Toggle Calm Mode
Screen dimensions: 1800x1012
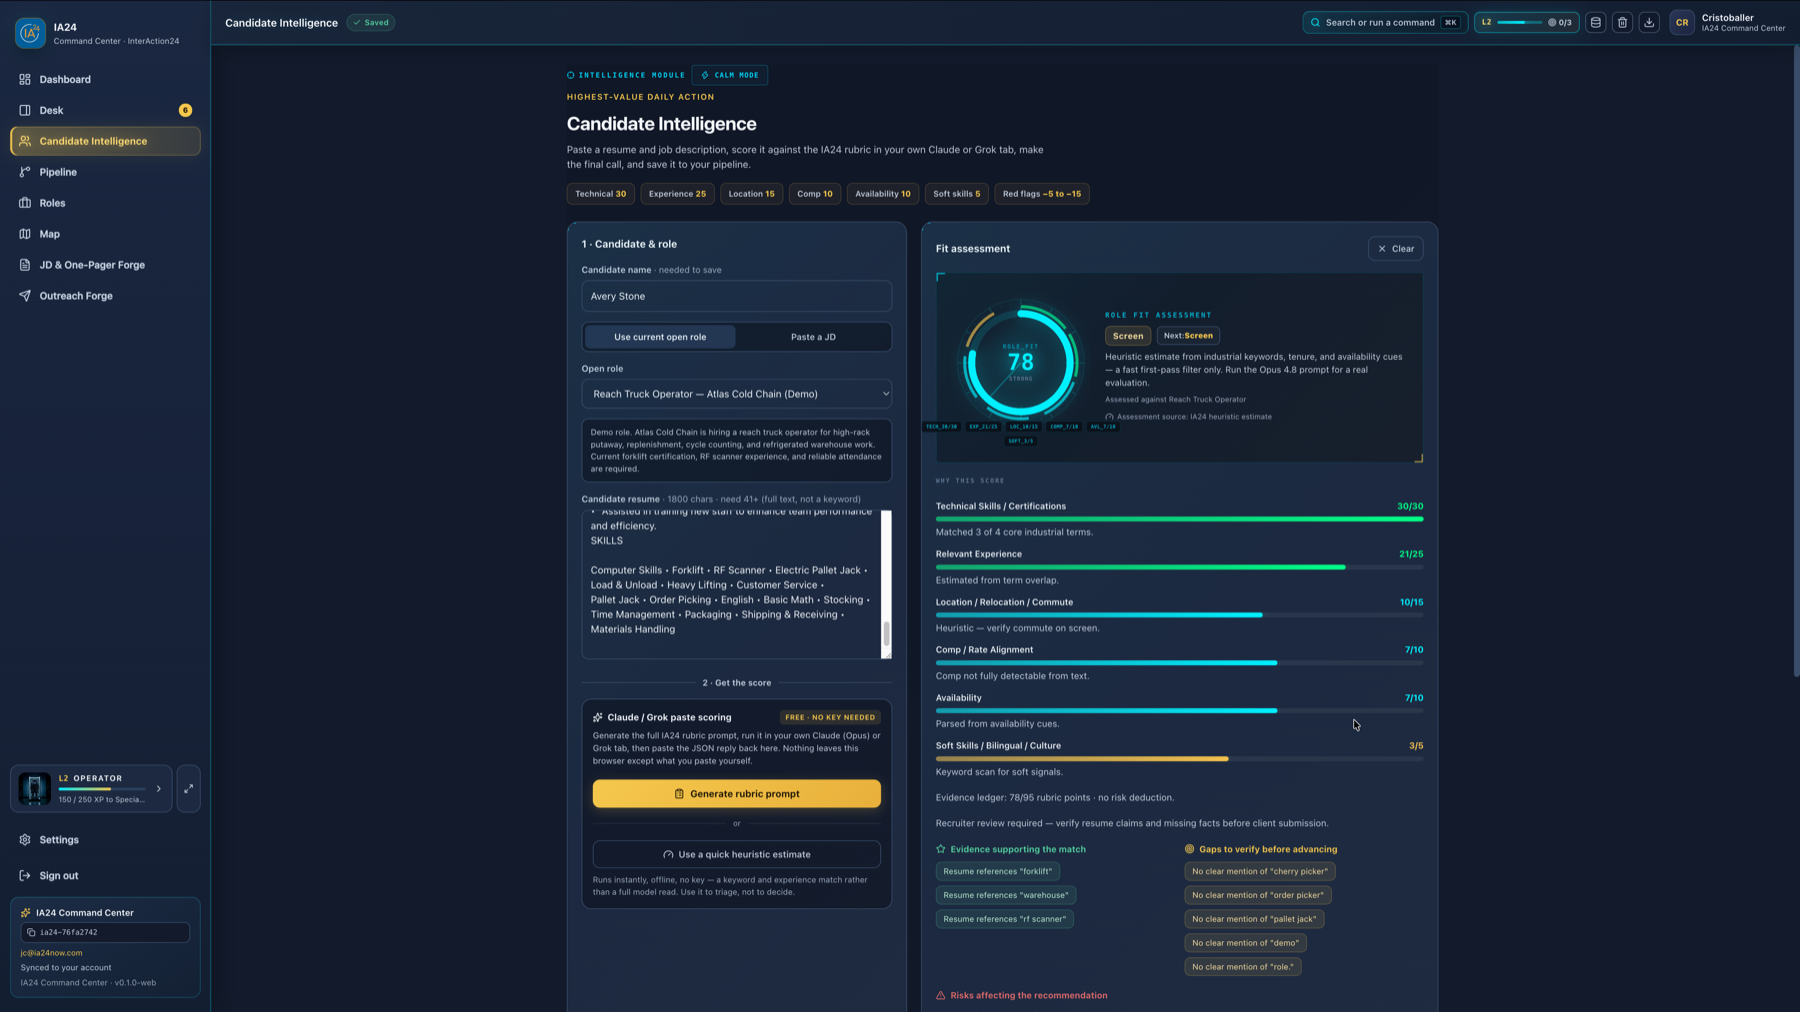(x=730, y=75)
